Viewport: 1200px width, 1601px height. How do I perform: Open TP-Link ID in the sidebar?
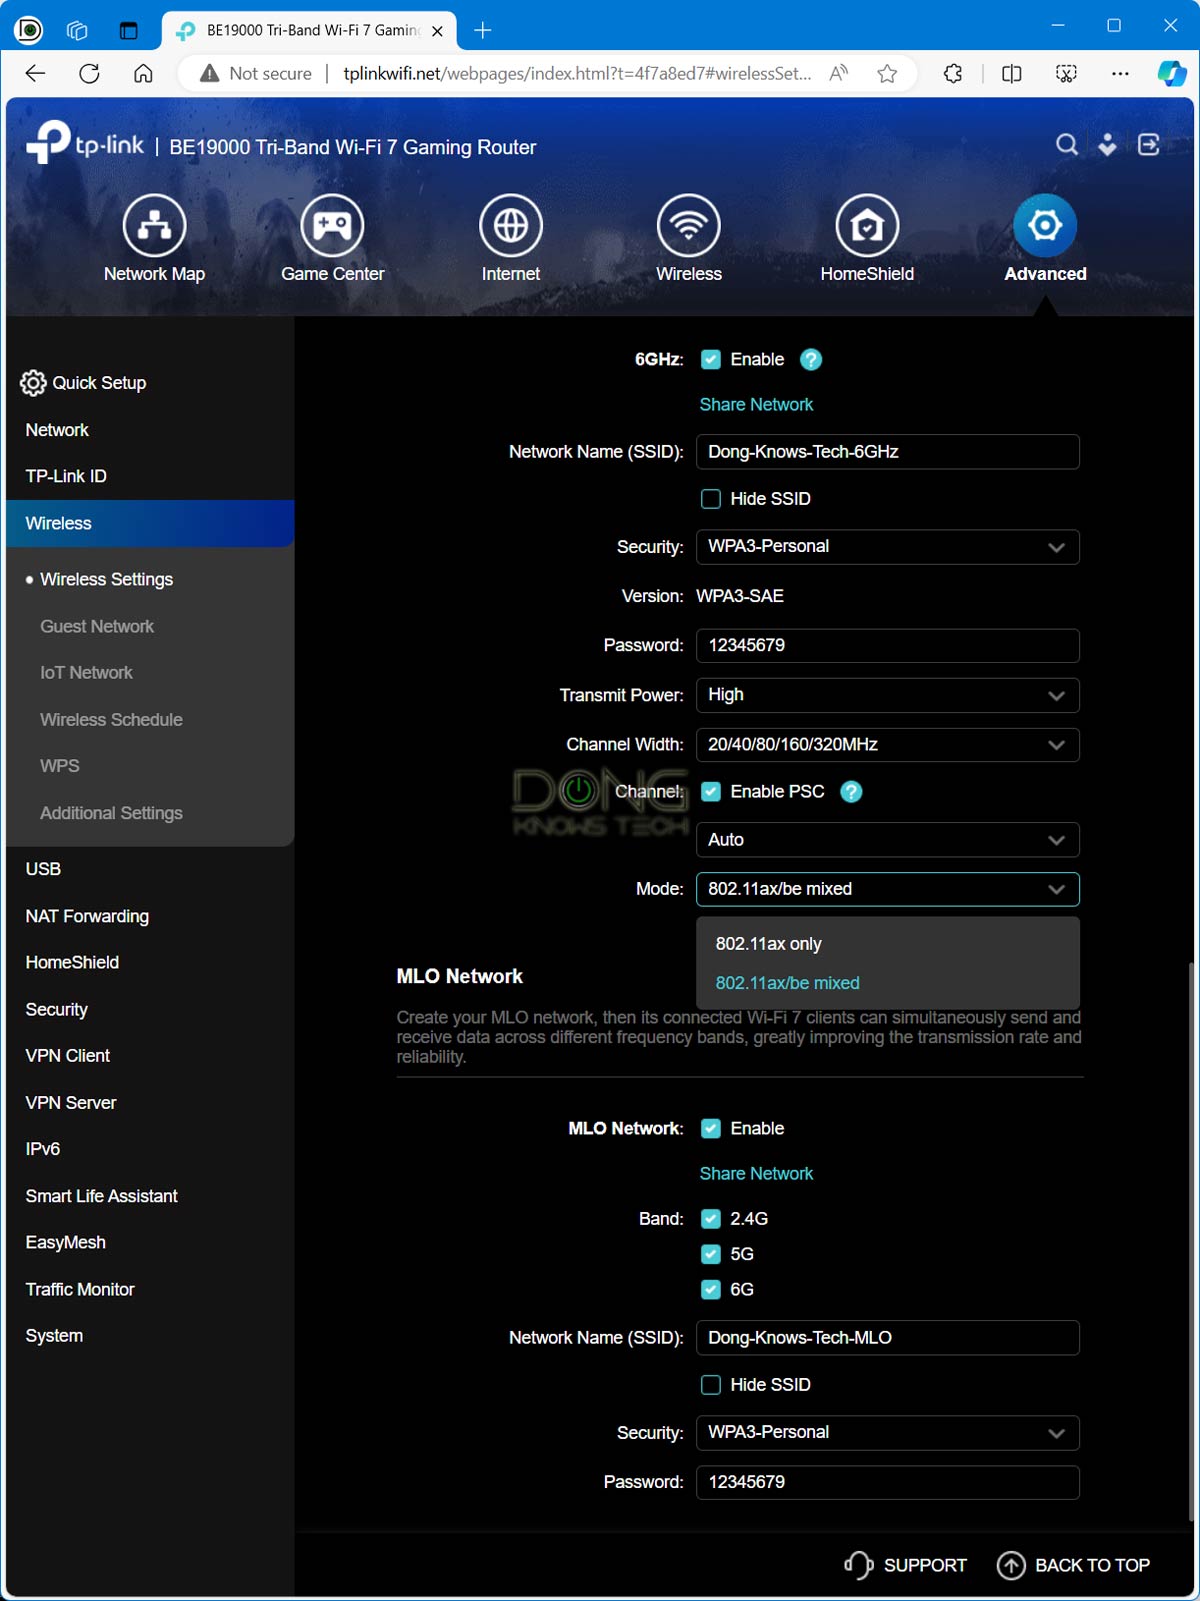[66, 476]
